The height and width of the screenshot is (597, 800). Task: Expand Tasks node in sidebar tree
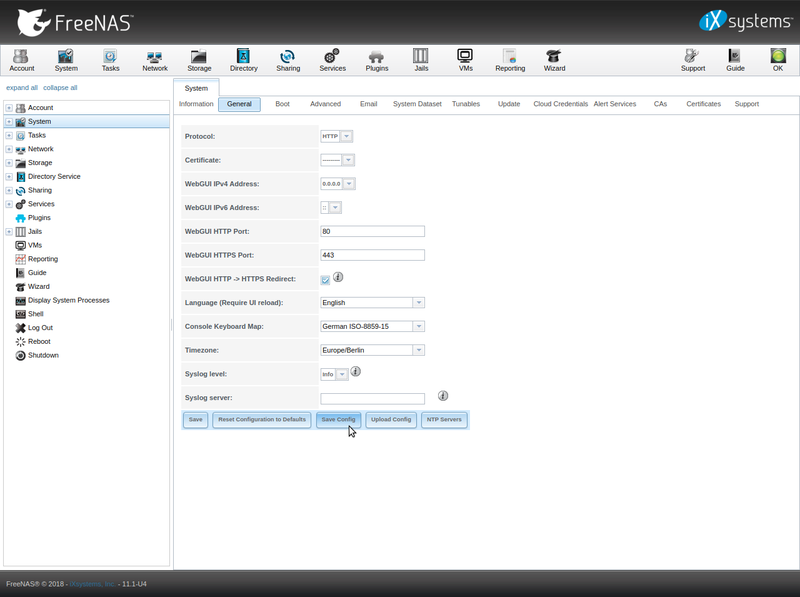pyautogui.click(x=9, y=135)
